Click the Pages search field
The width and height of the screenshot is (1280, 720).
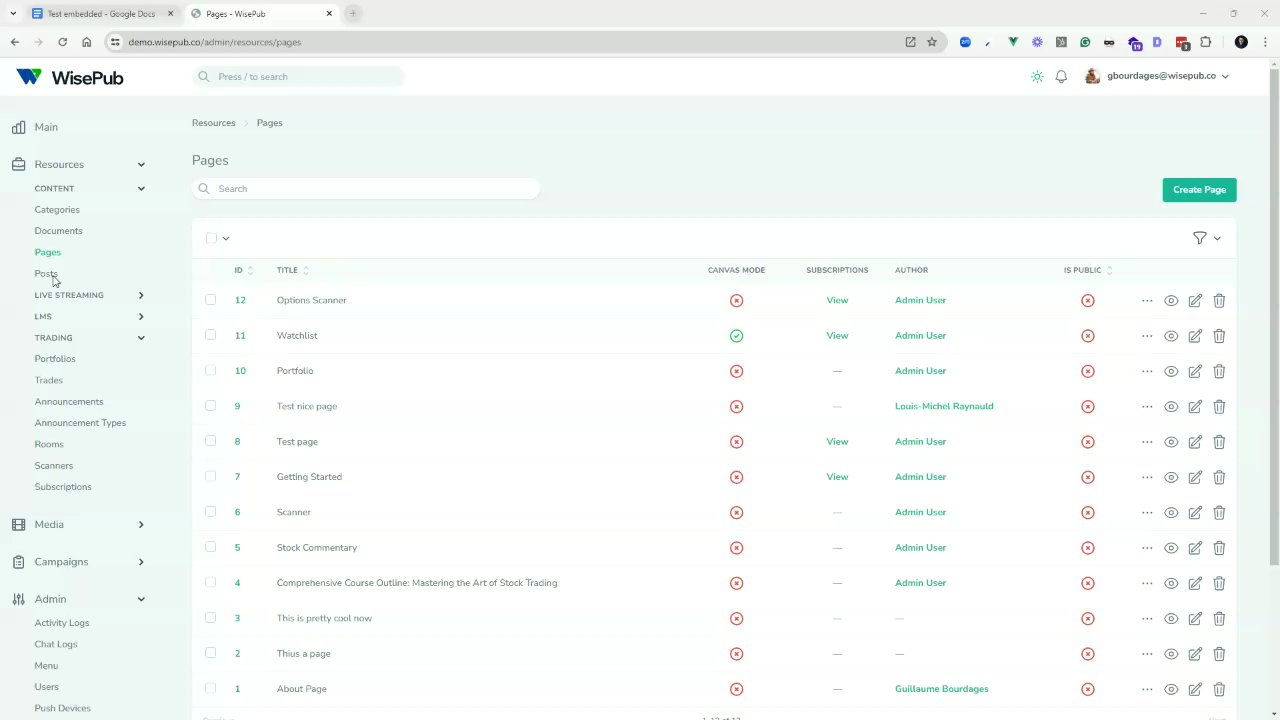pyautogui.click(x=366, y=189)
